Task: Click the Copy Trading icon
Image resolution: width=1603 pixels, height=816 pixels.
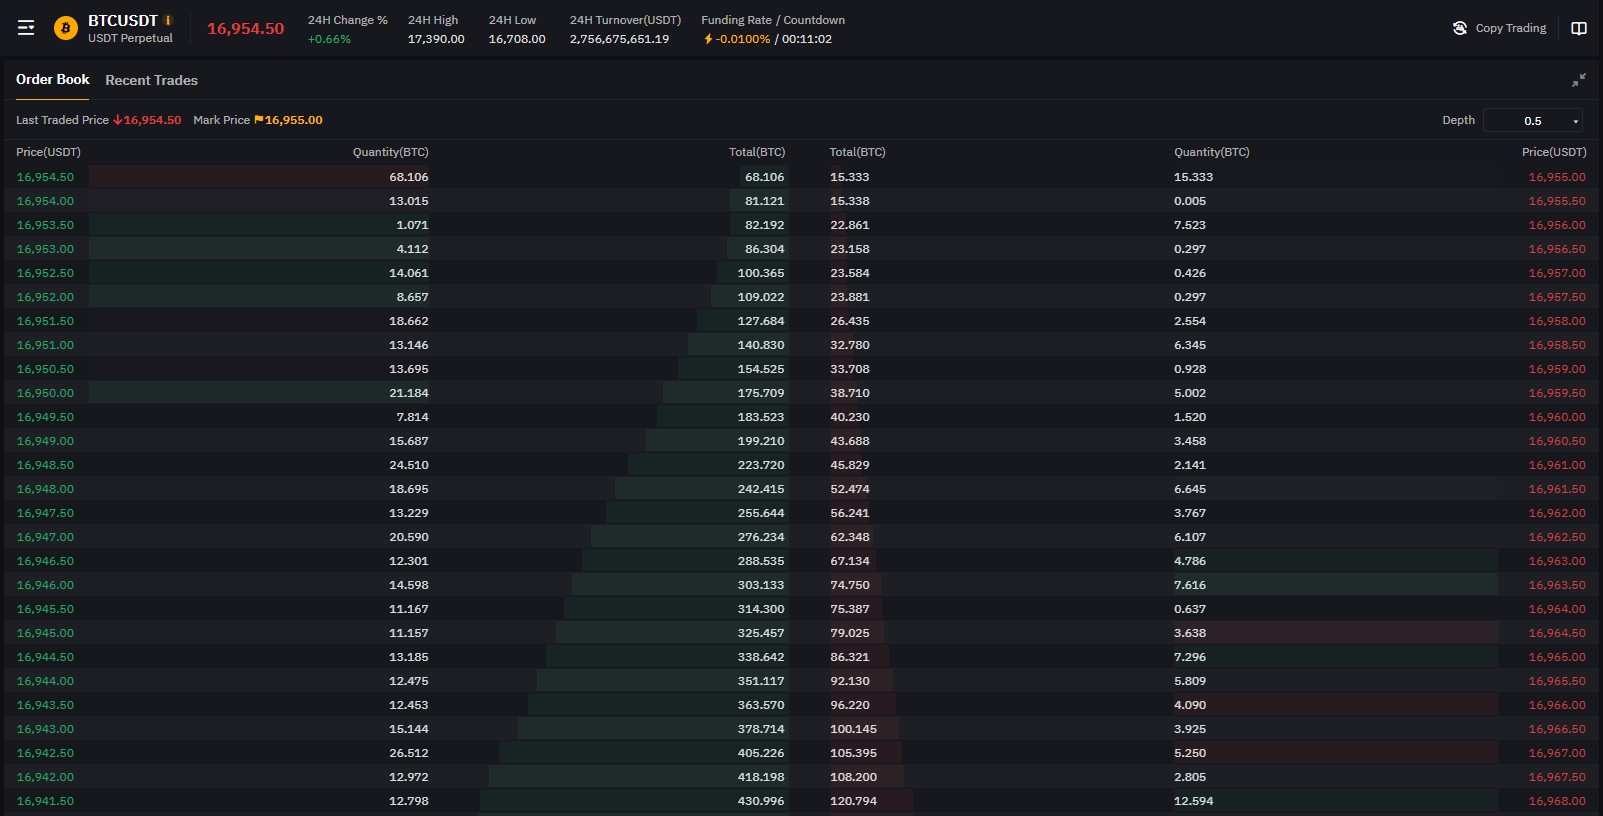Action: coord(1460,28)
